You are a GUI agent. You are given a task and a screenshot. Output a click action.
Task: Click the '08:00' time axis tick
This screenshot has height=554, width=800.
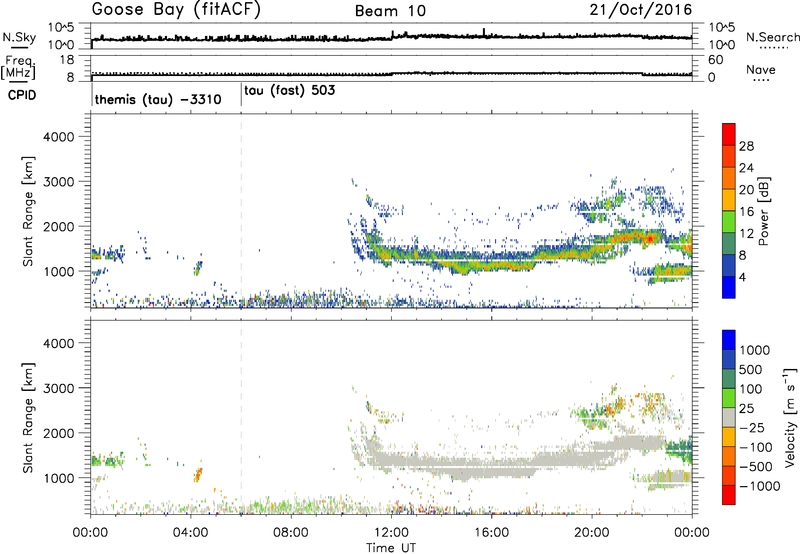click(291, 533)
